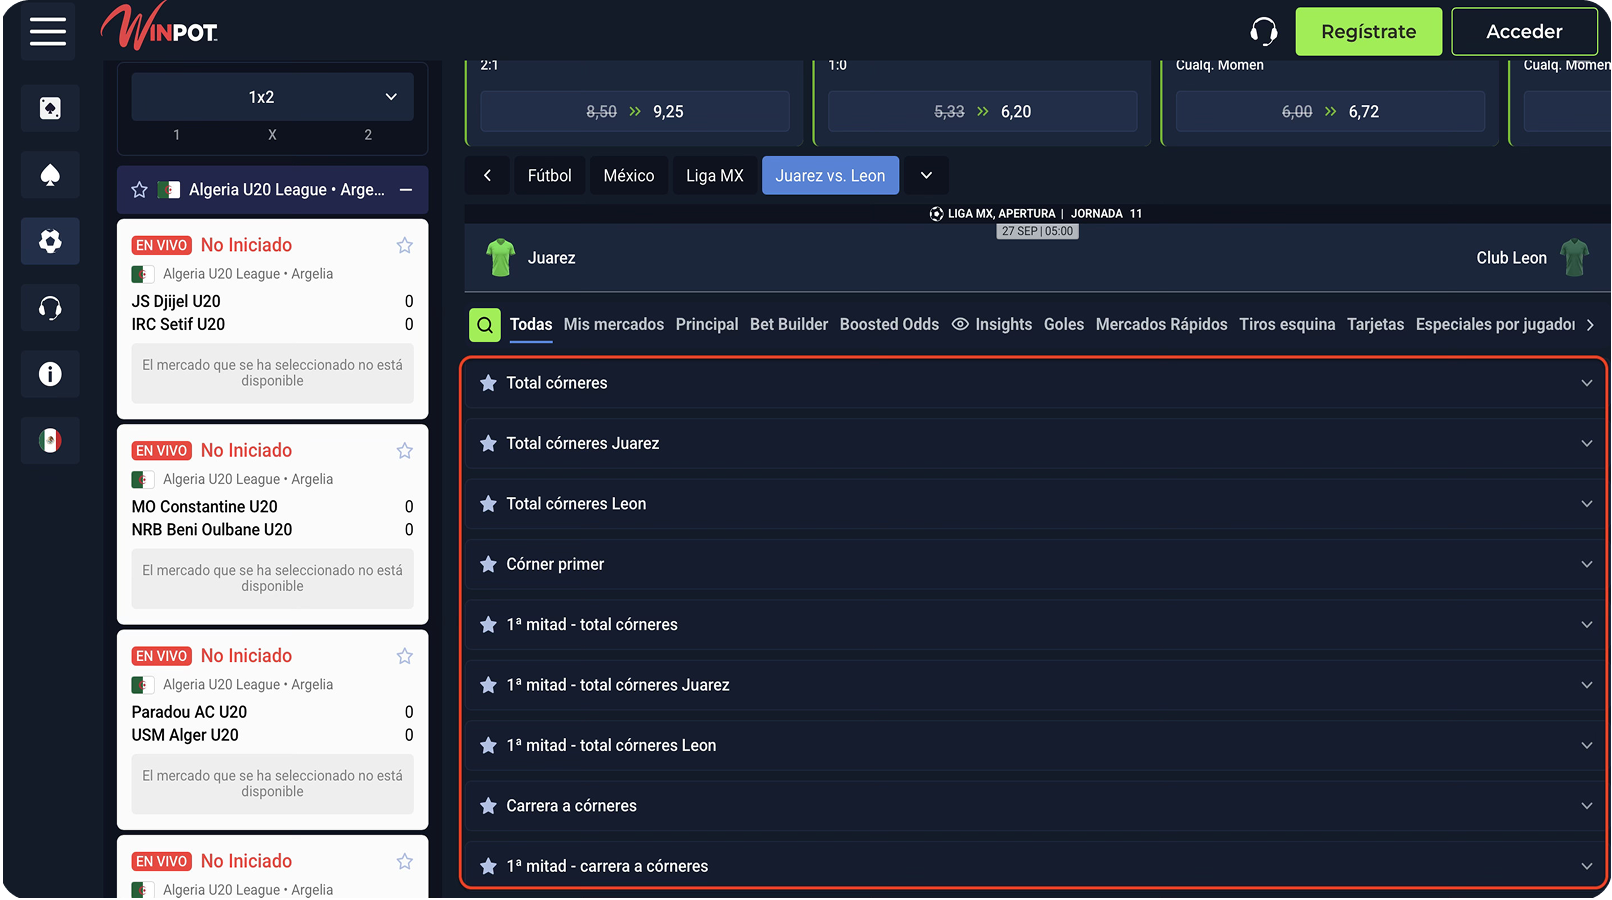Expand the Córner primer market
Viewport: 1612px width, 900px height.
1586,564
